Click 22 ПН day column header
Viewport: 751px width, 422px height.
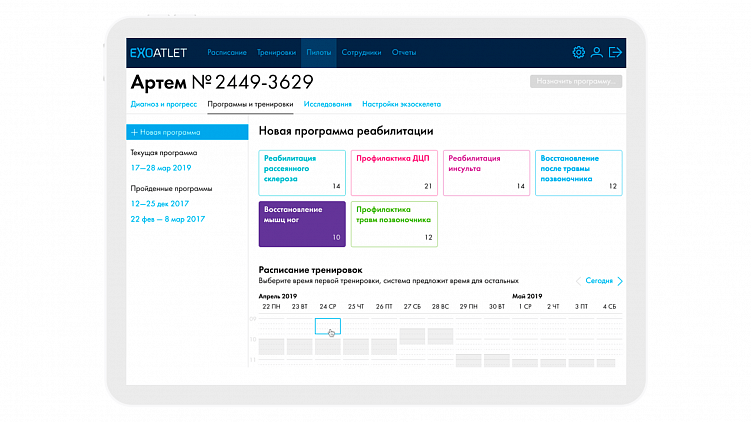pos(271,307)
